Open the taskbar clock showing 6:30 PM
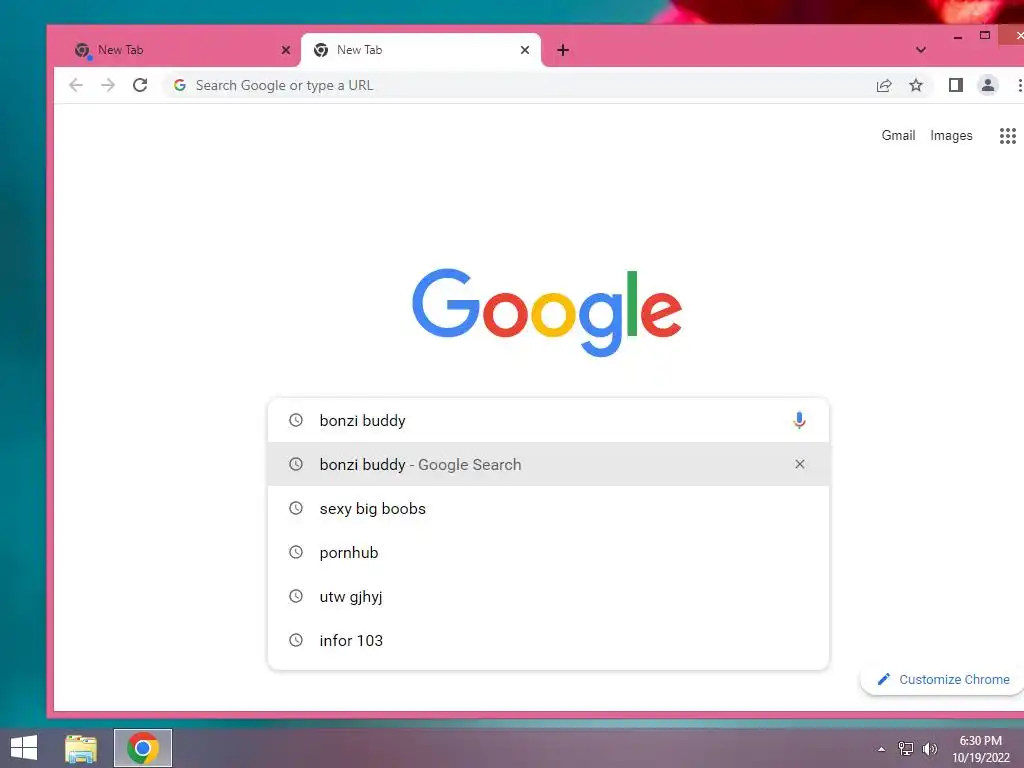 click(980, 749)
